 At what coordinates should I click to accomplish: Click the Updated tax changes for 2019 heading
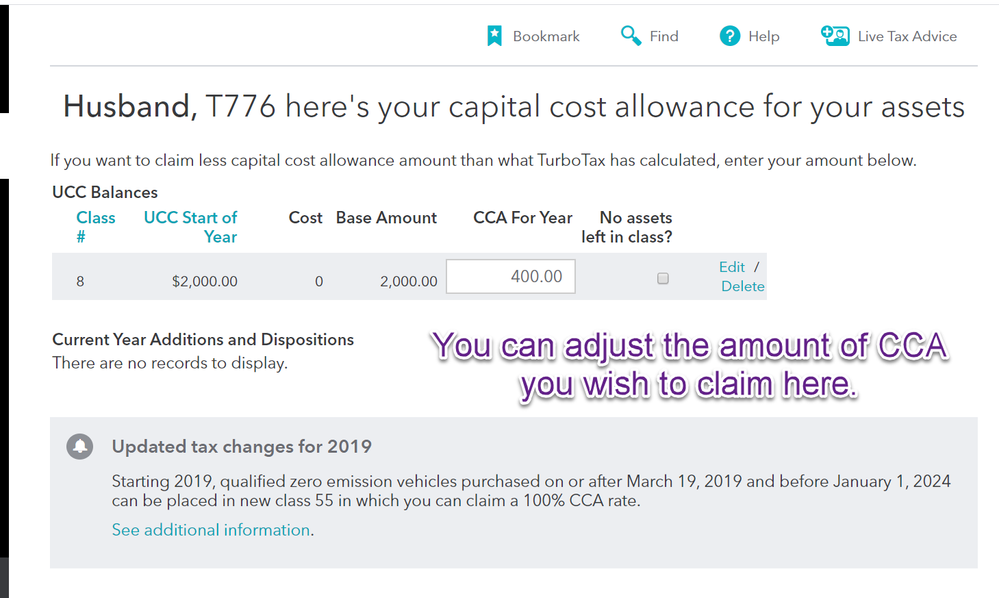[x=241, y=446]
